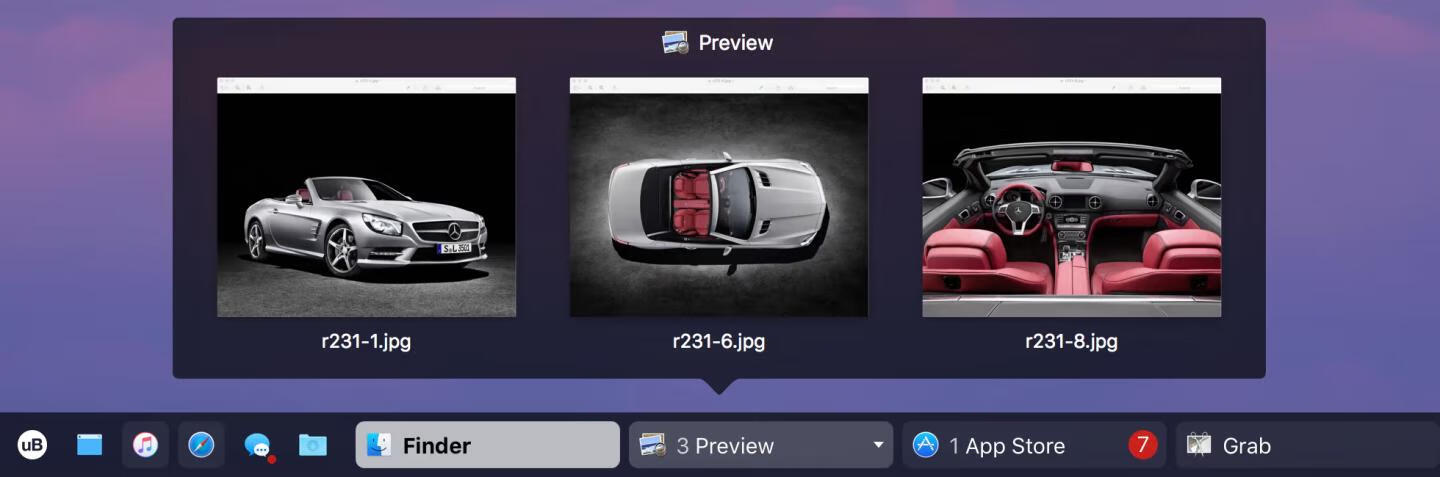Click the Grab task button label
The width and height of the screenshot is (1440, 477).
tap(1246, 446)
